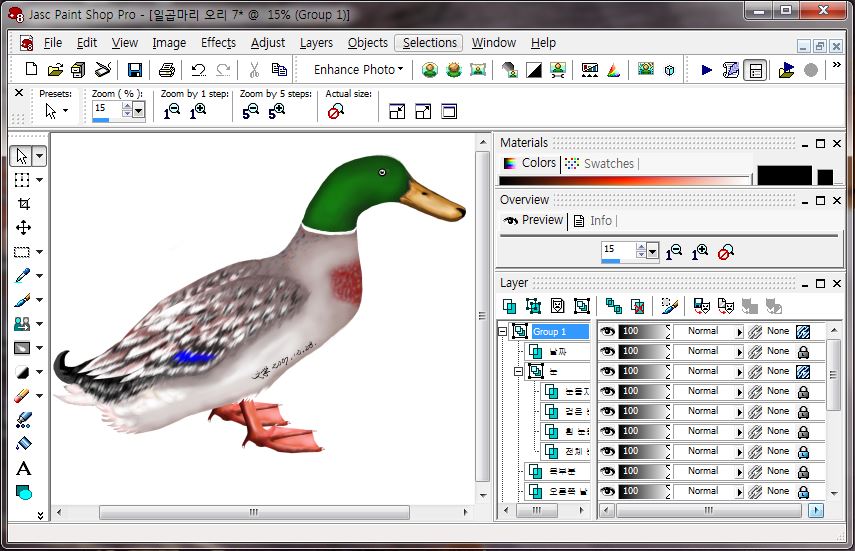Image resolution: width=855 pixels, height=551 pixels.
Task: Click the Zoom percent field in tool options
Action: pos(105,108)
